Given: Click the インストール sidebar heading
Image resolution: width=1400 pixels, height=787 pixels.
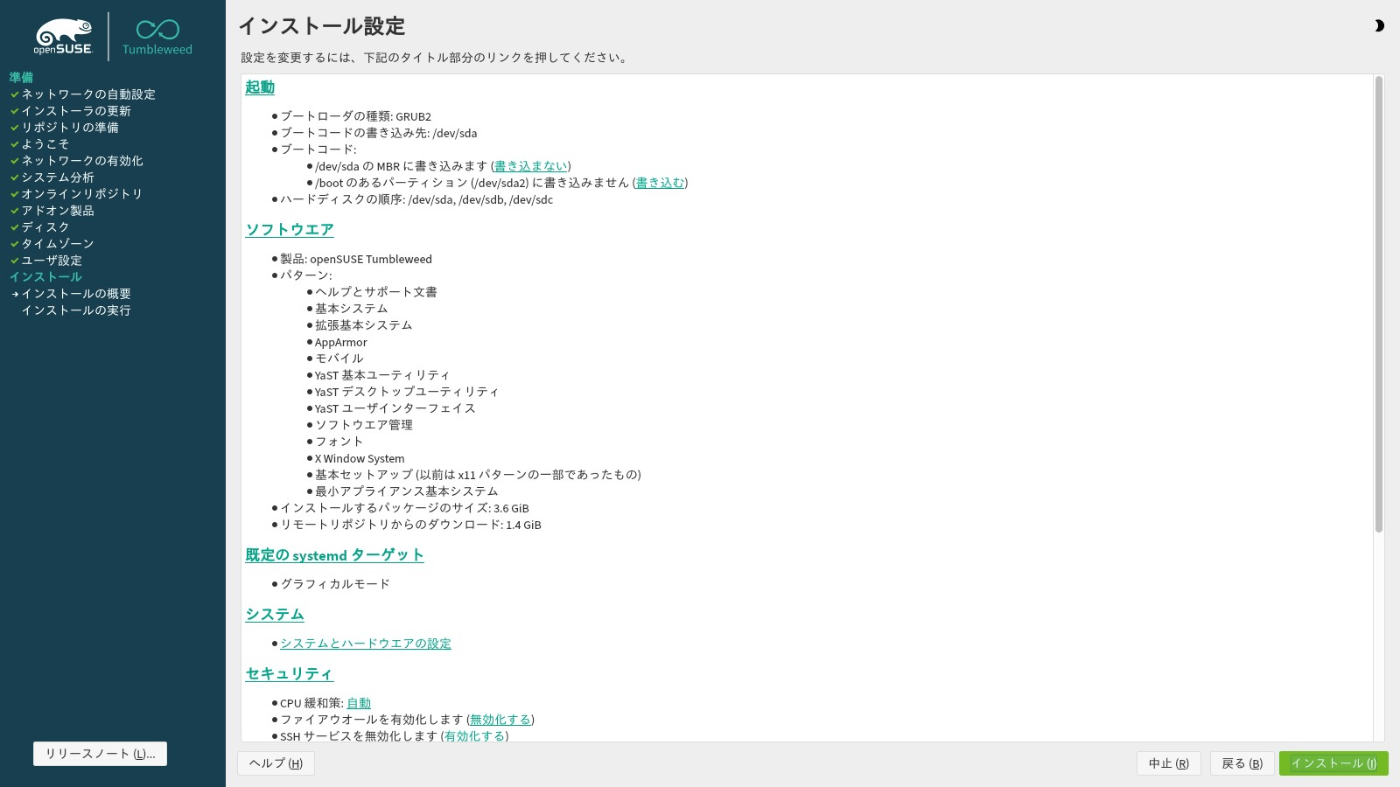Looking at the screenshot, I should [46, 276].
